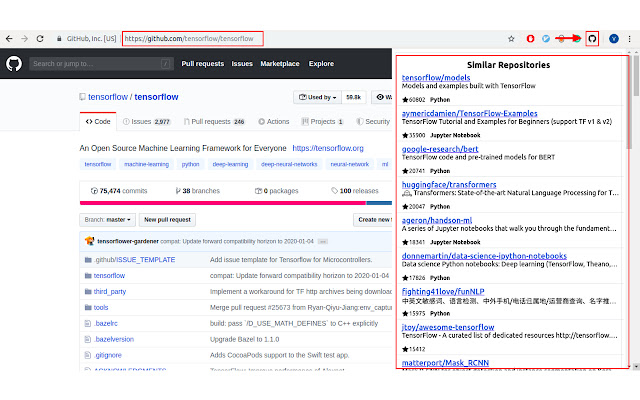Open Explore in the top navigation

click(321, 64)
